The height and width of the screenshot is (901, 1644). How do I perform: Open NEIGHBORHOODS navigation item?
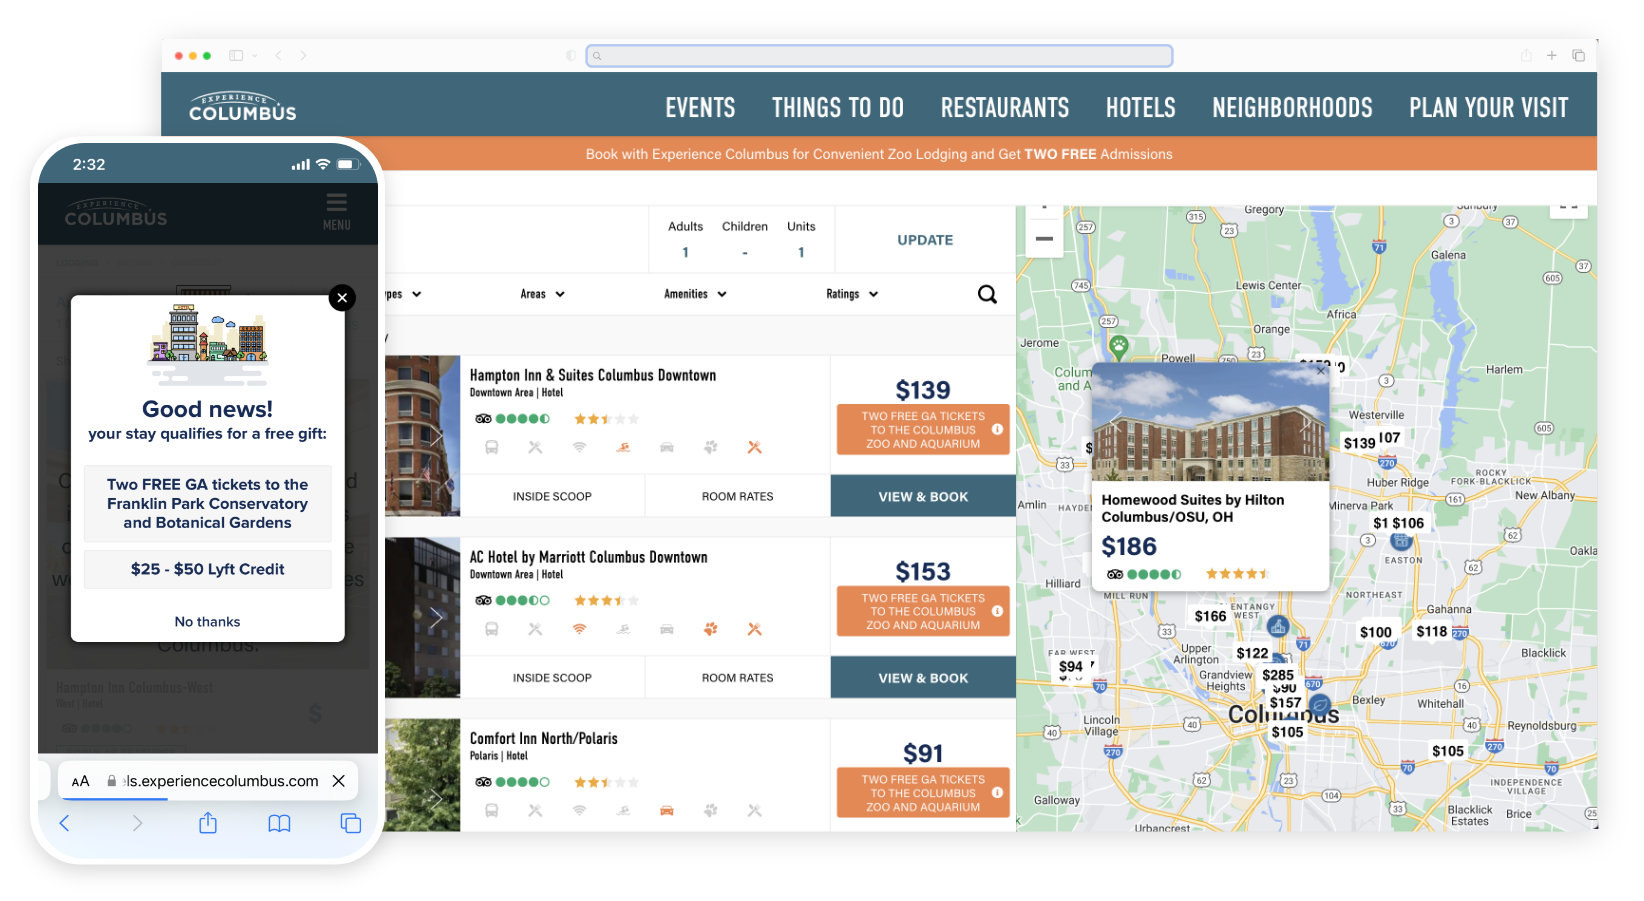pos(1293,108)
